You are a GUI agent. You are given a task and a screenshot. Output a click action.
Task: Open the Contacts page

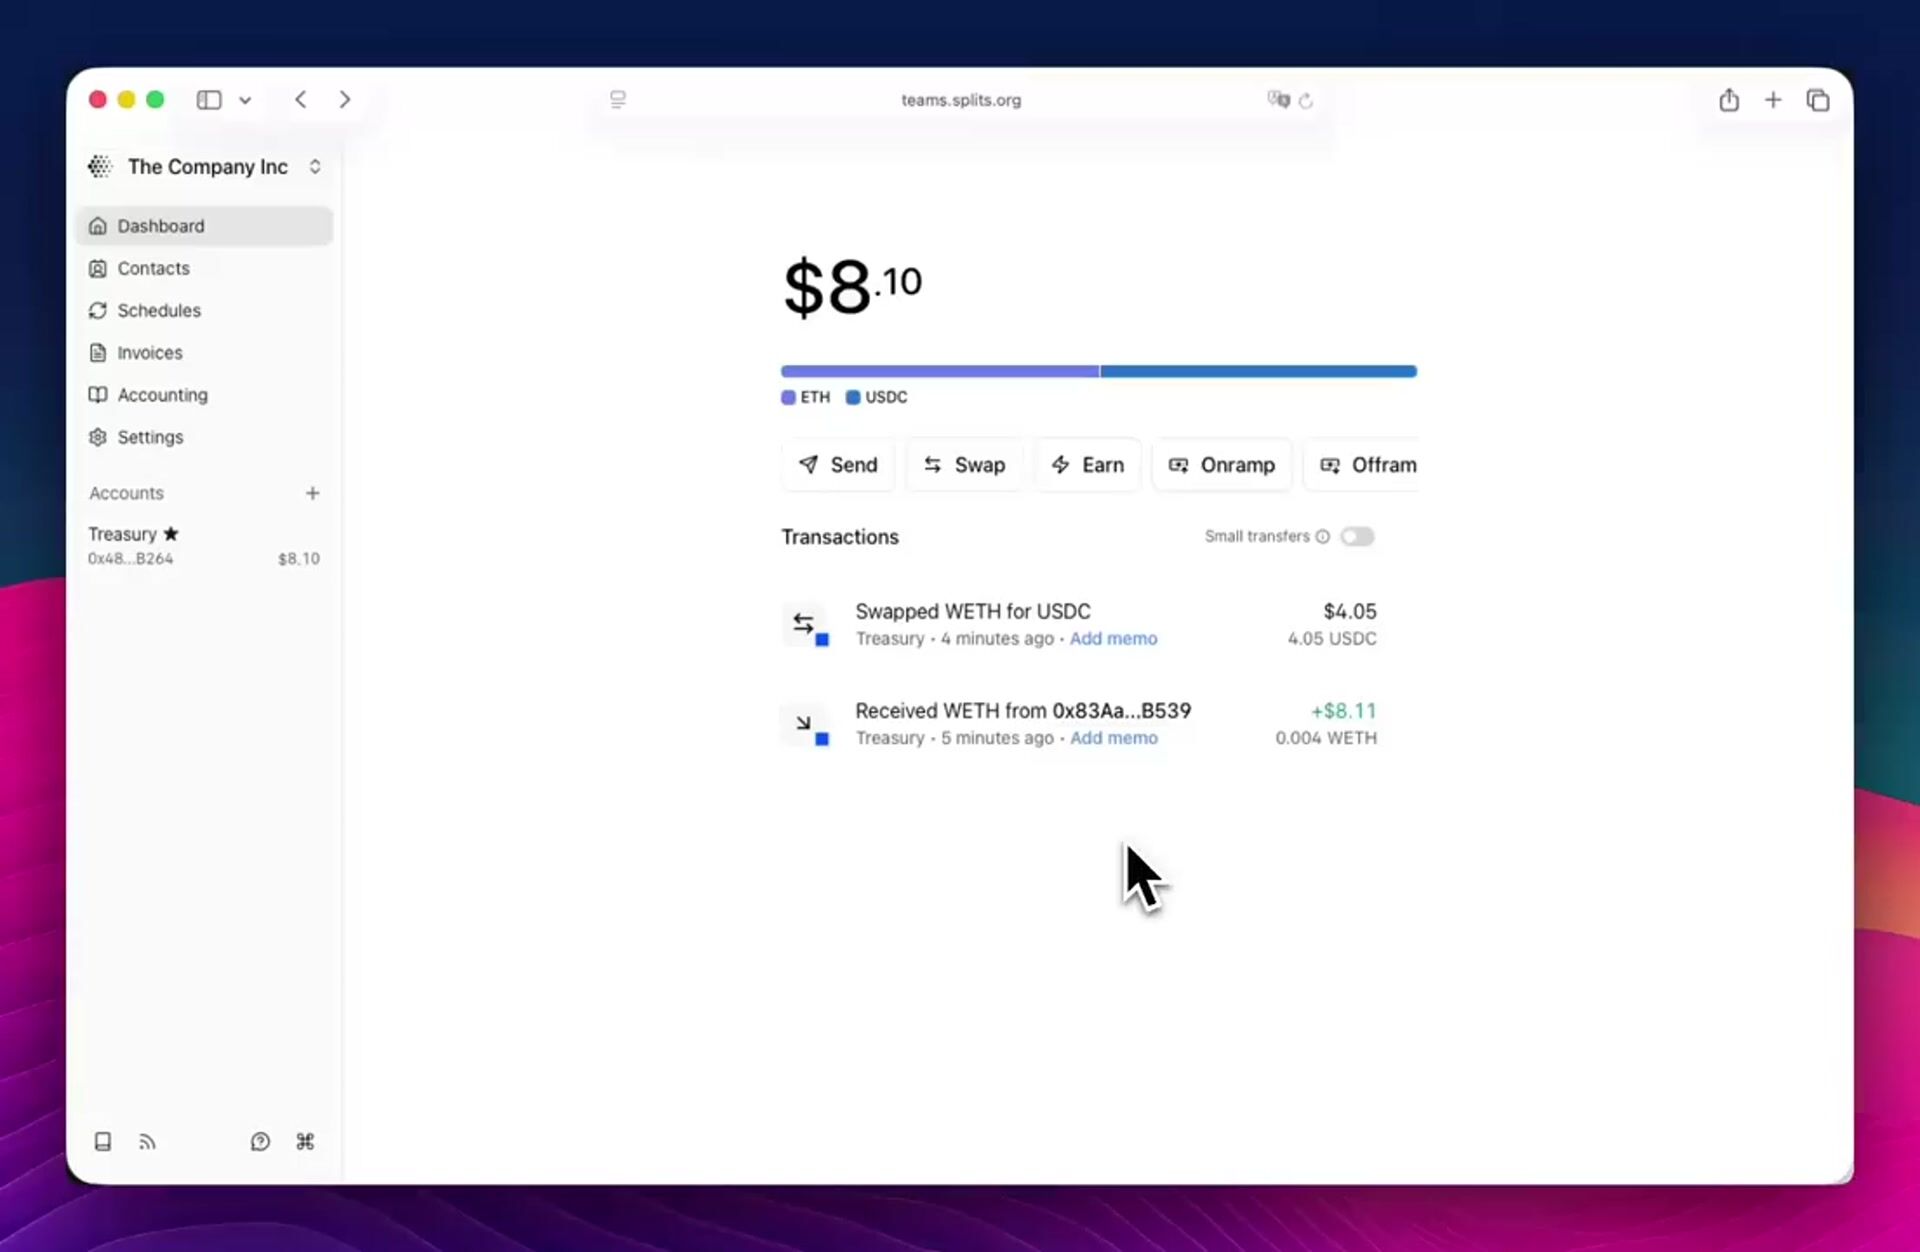click(x=154, y=268)
